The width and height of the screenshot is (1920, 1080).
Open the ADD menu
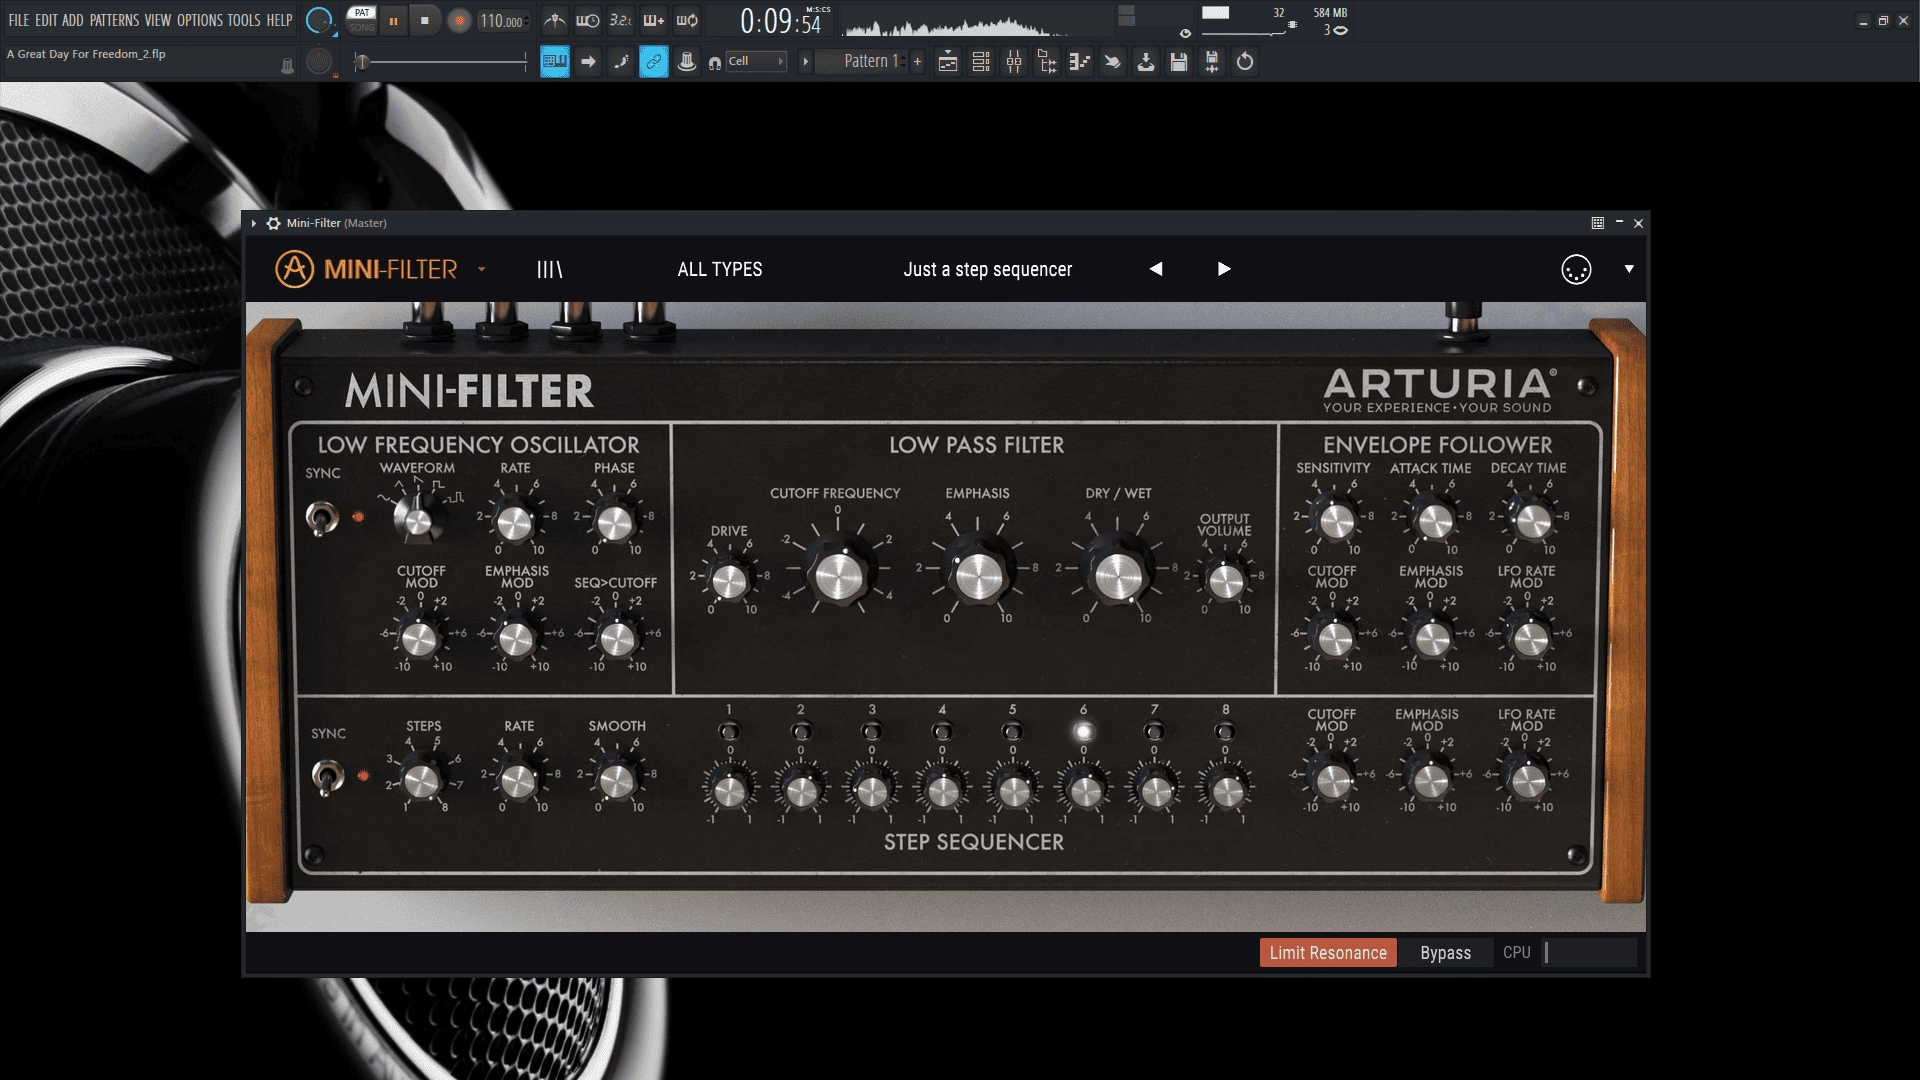coord(73,20)
